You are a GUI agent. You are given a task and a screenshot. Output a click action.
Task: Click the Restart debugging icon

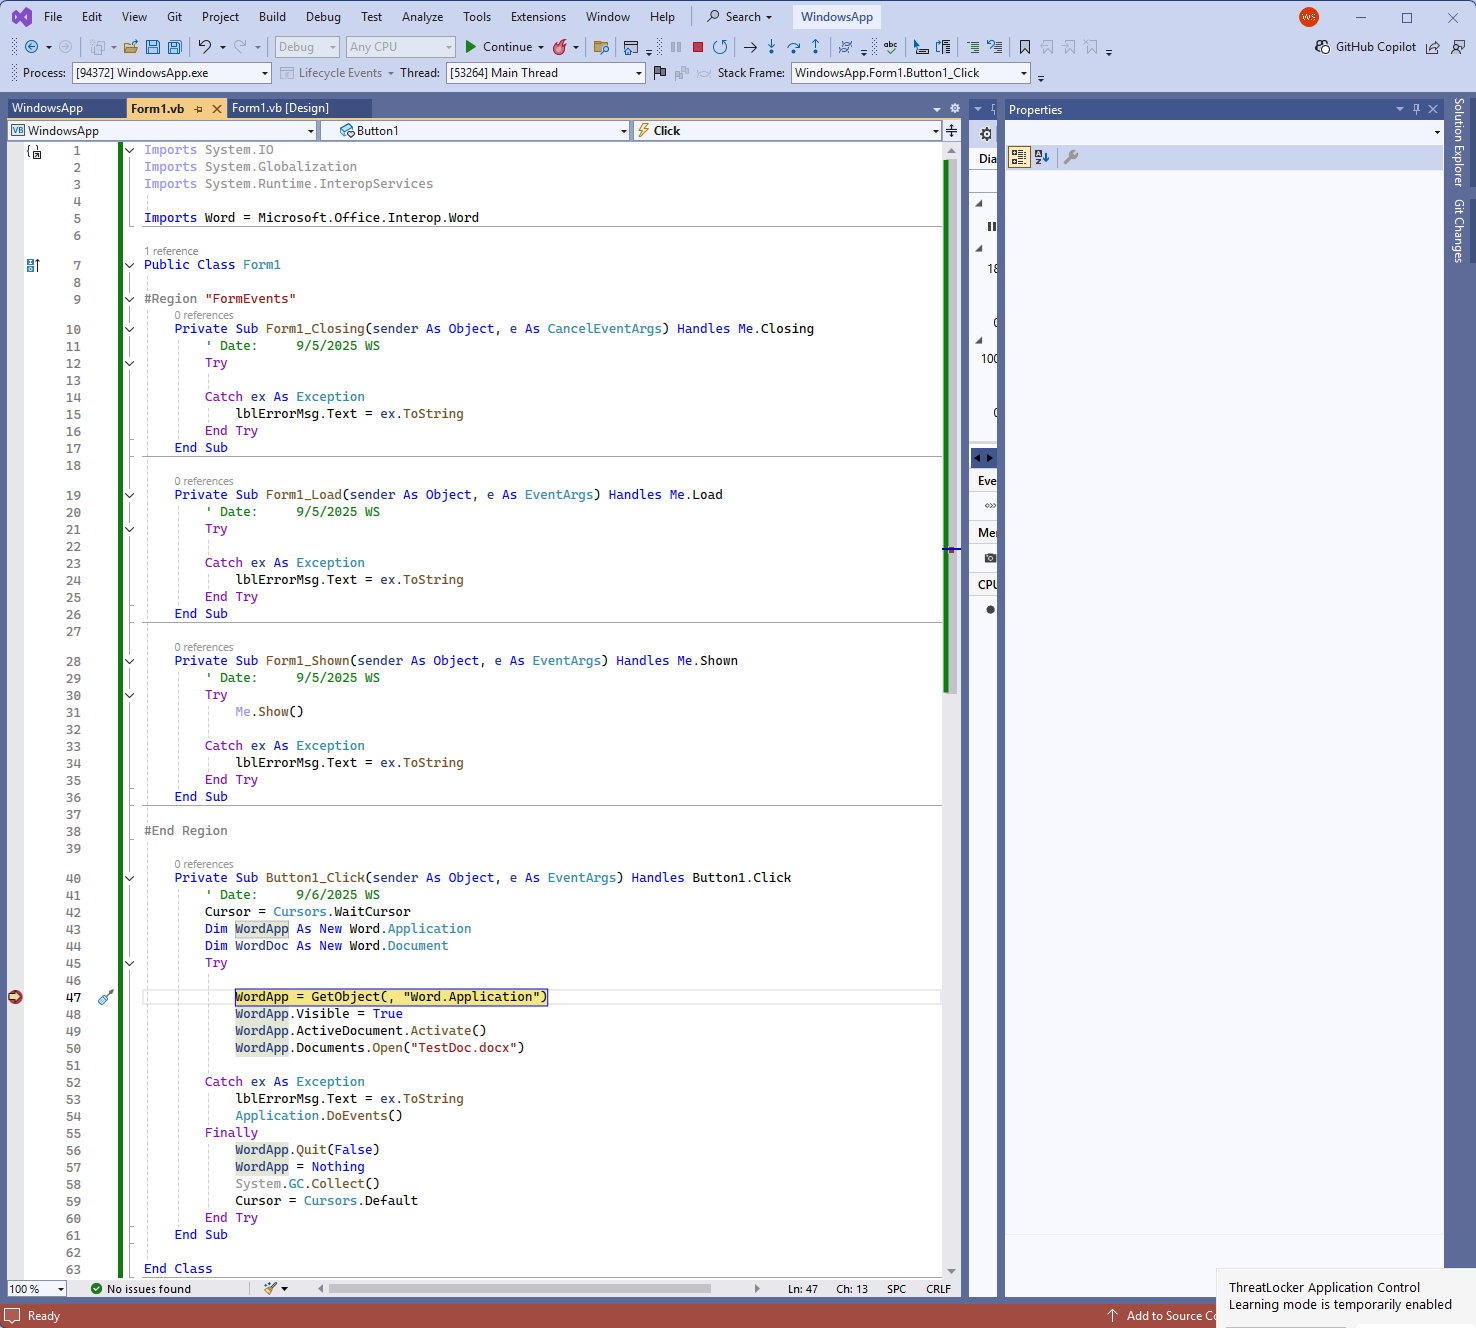720,47
